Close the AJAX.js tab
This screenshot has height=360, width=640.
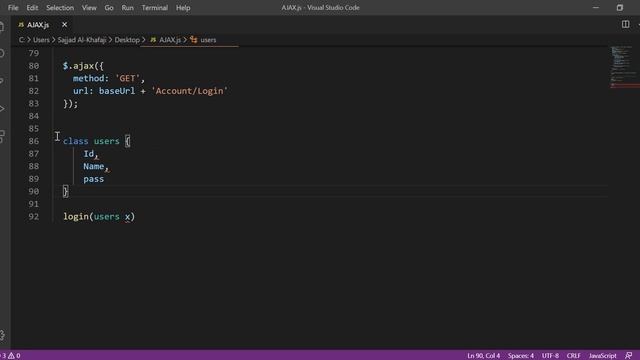click(x=64, y=25)
